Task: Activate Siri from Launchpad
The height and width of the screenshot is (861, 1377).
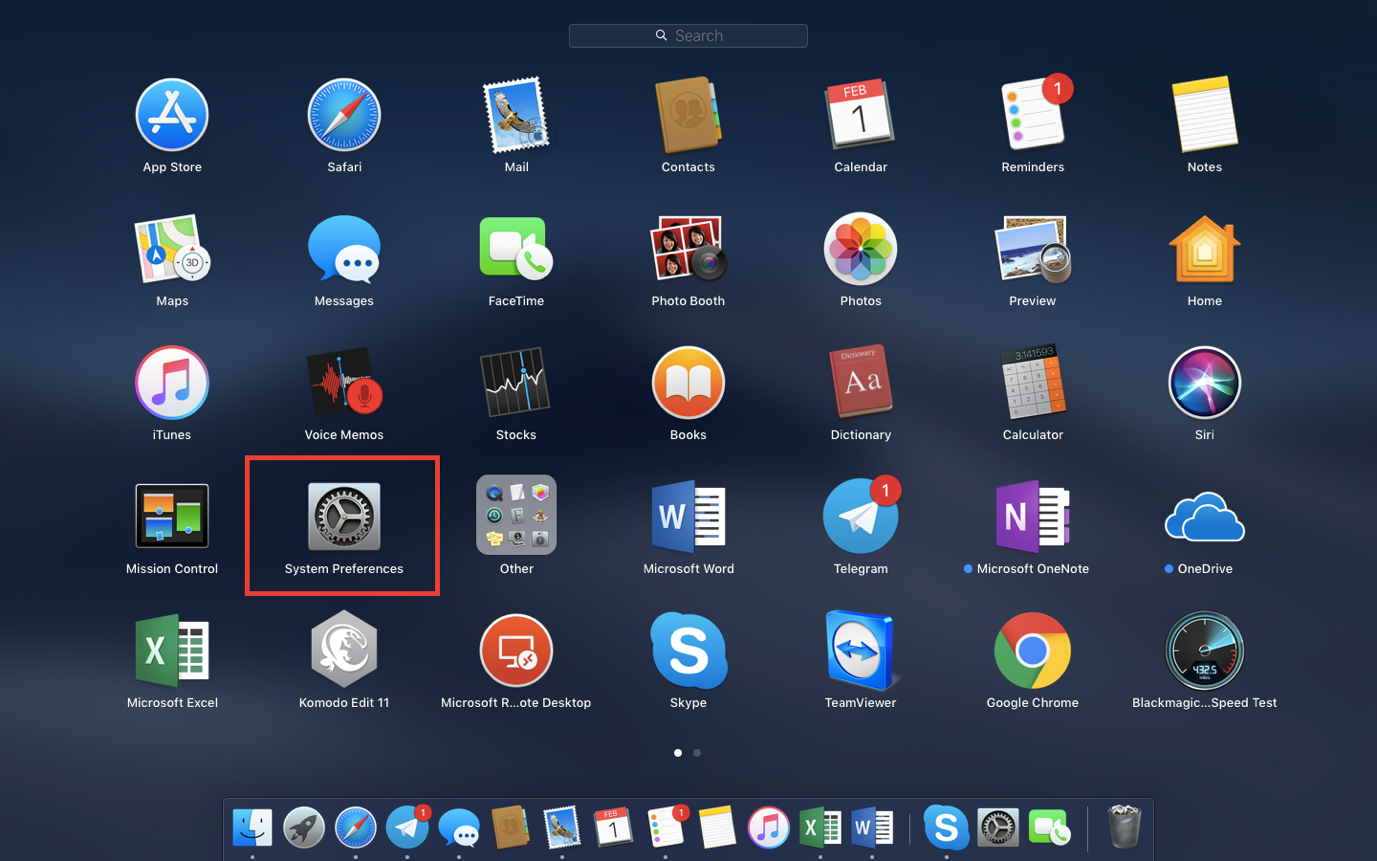Action: (1205, 383)
